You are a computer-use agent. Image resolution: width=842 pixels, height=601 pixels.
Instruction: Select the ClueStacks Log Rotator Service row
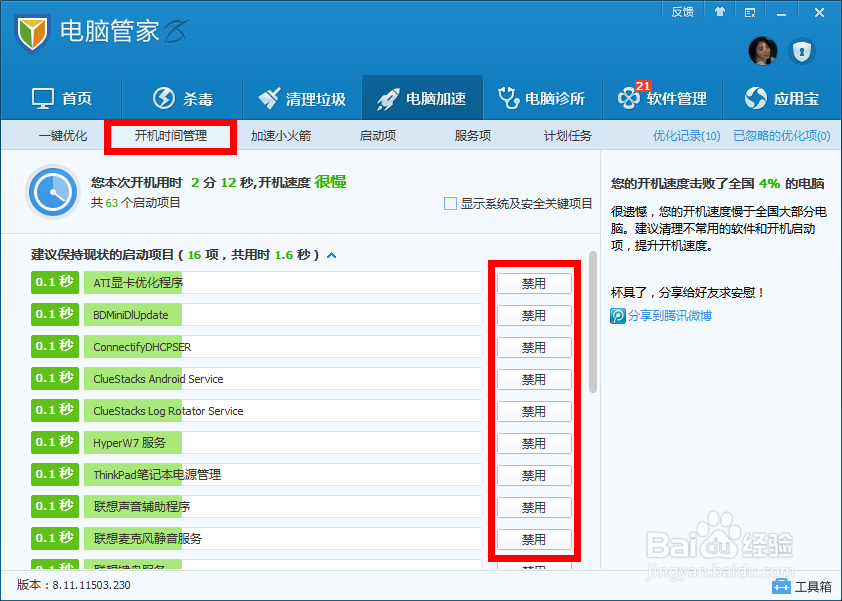coord(283,411)
